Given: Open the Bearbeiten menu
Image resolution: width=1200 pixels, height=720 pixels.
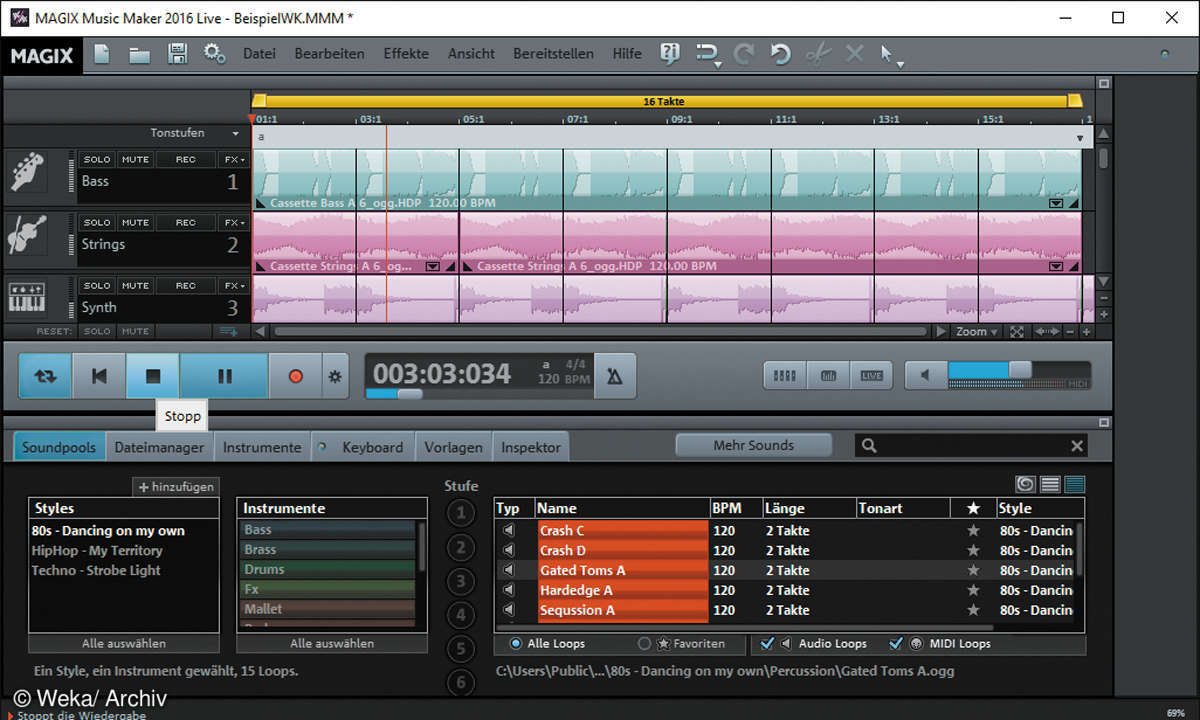Looking at the screenshot, I should [329, 54].
